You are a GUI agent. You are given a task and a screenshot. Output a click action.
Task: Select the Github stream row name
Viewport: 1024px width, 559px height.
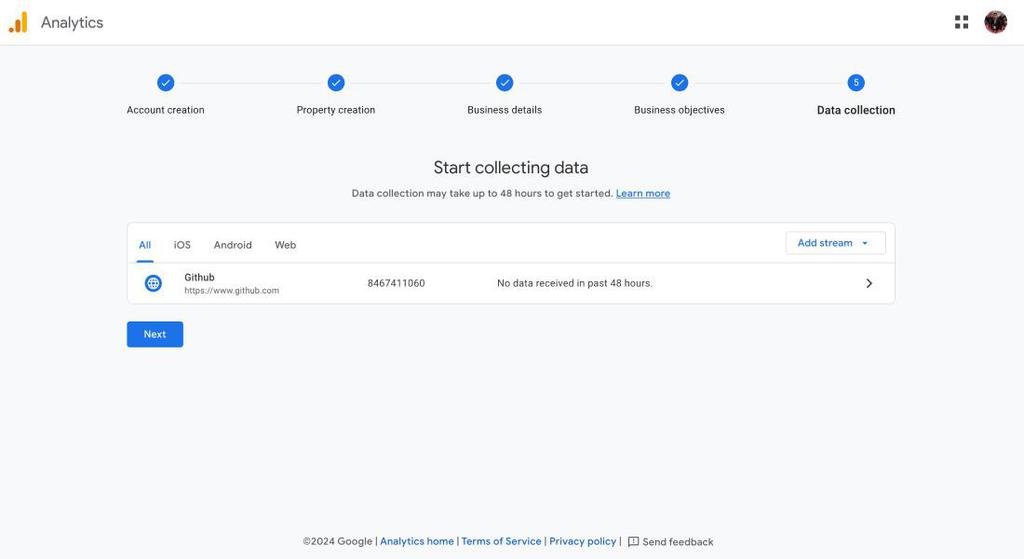(x=199, y=277)
